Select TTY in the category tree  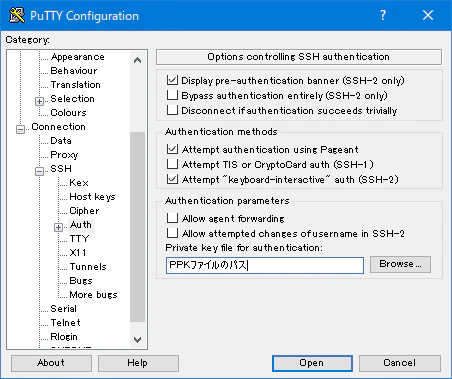[x=79, y=239]
